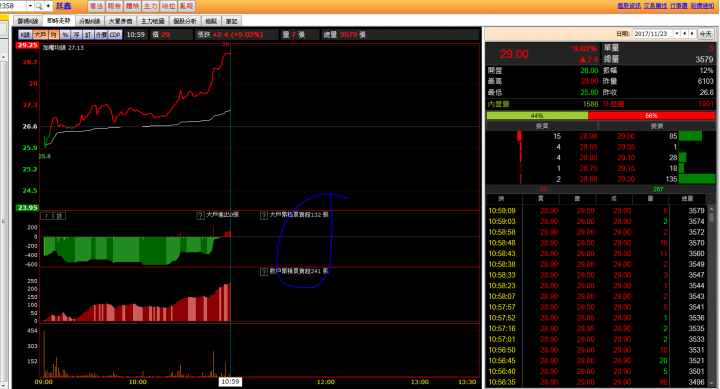Toggle the 大戶 chart option

click(x=40, y=35)
